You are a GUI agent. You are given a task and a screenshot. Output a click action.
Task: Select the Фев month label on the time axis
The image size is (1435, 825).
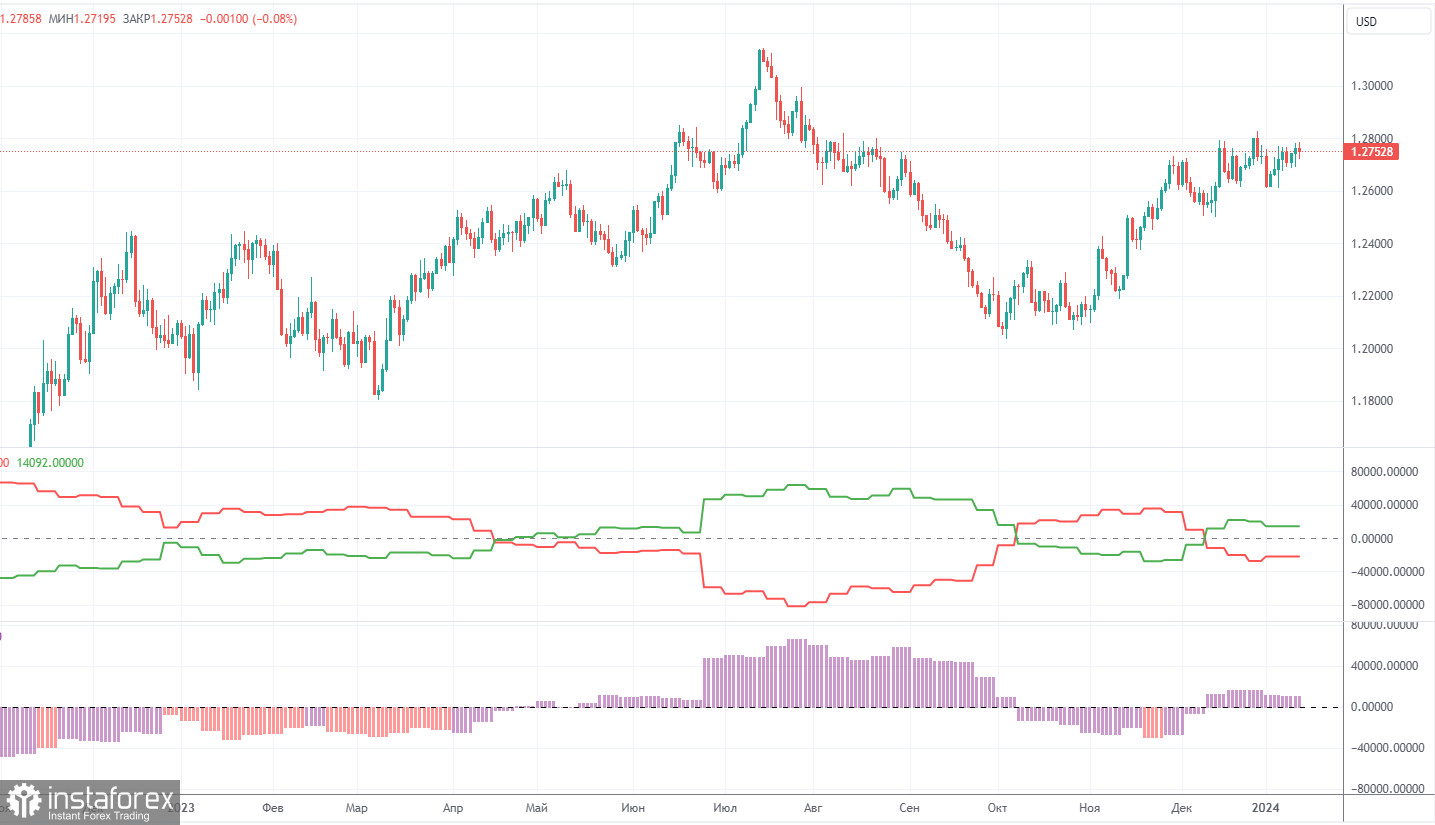tap(272, 807)
